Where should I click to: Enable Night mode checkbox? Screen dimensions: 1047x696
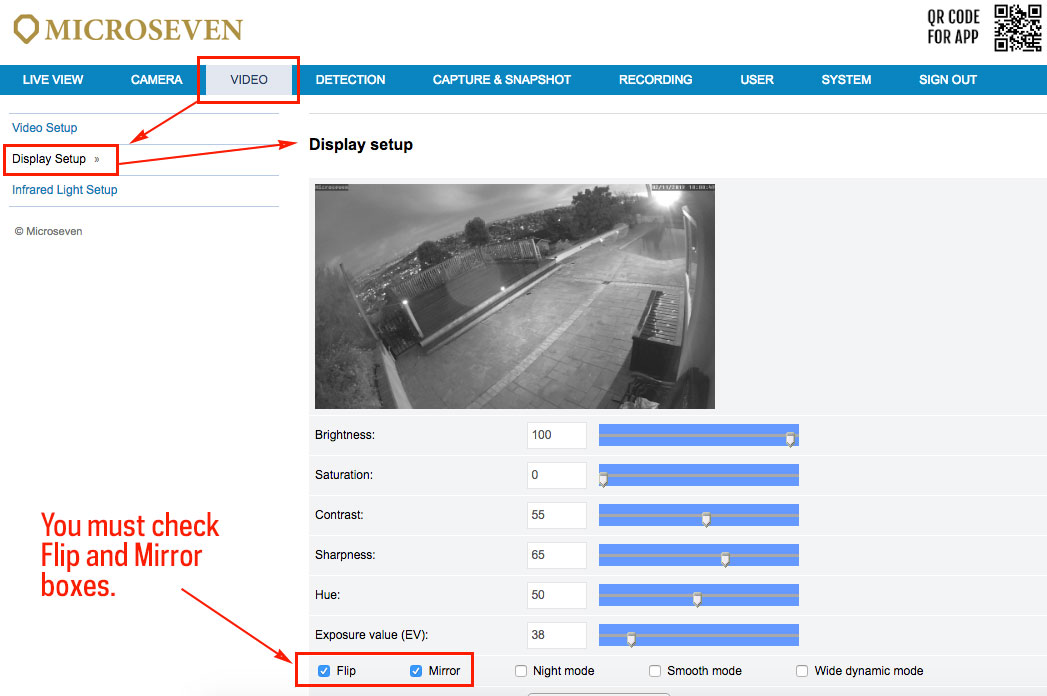point(521,671)
